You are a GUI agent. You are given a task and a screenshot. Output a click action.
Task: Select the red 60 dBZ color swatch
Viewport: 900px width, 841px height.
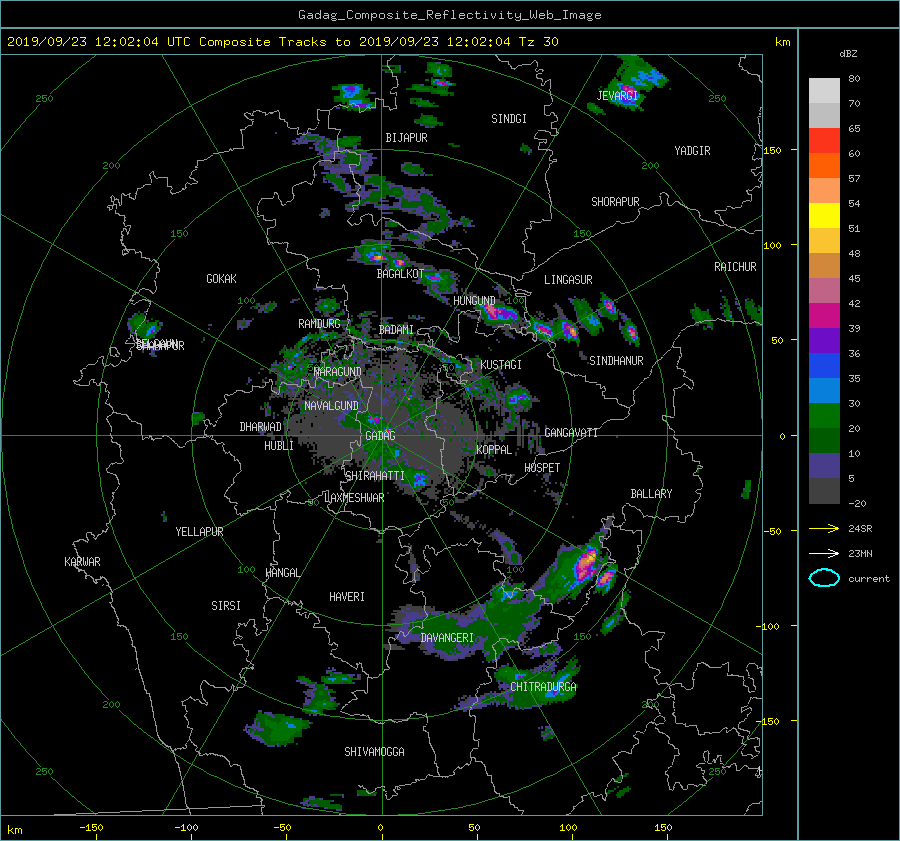(x=824, y=141)
